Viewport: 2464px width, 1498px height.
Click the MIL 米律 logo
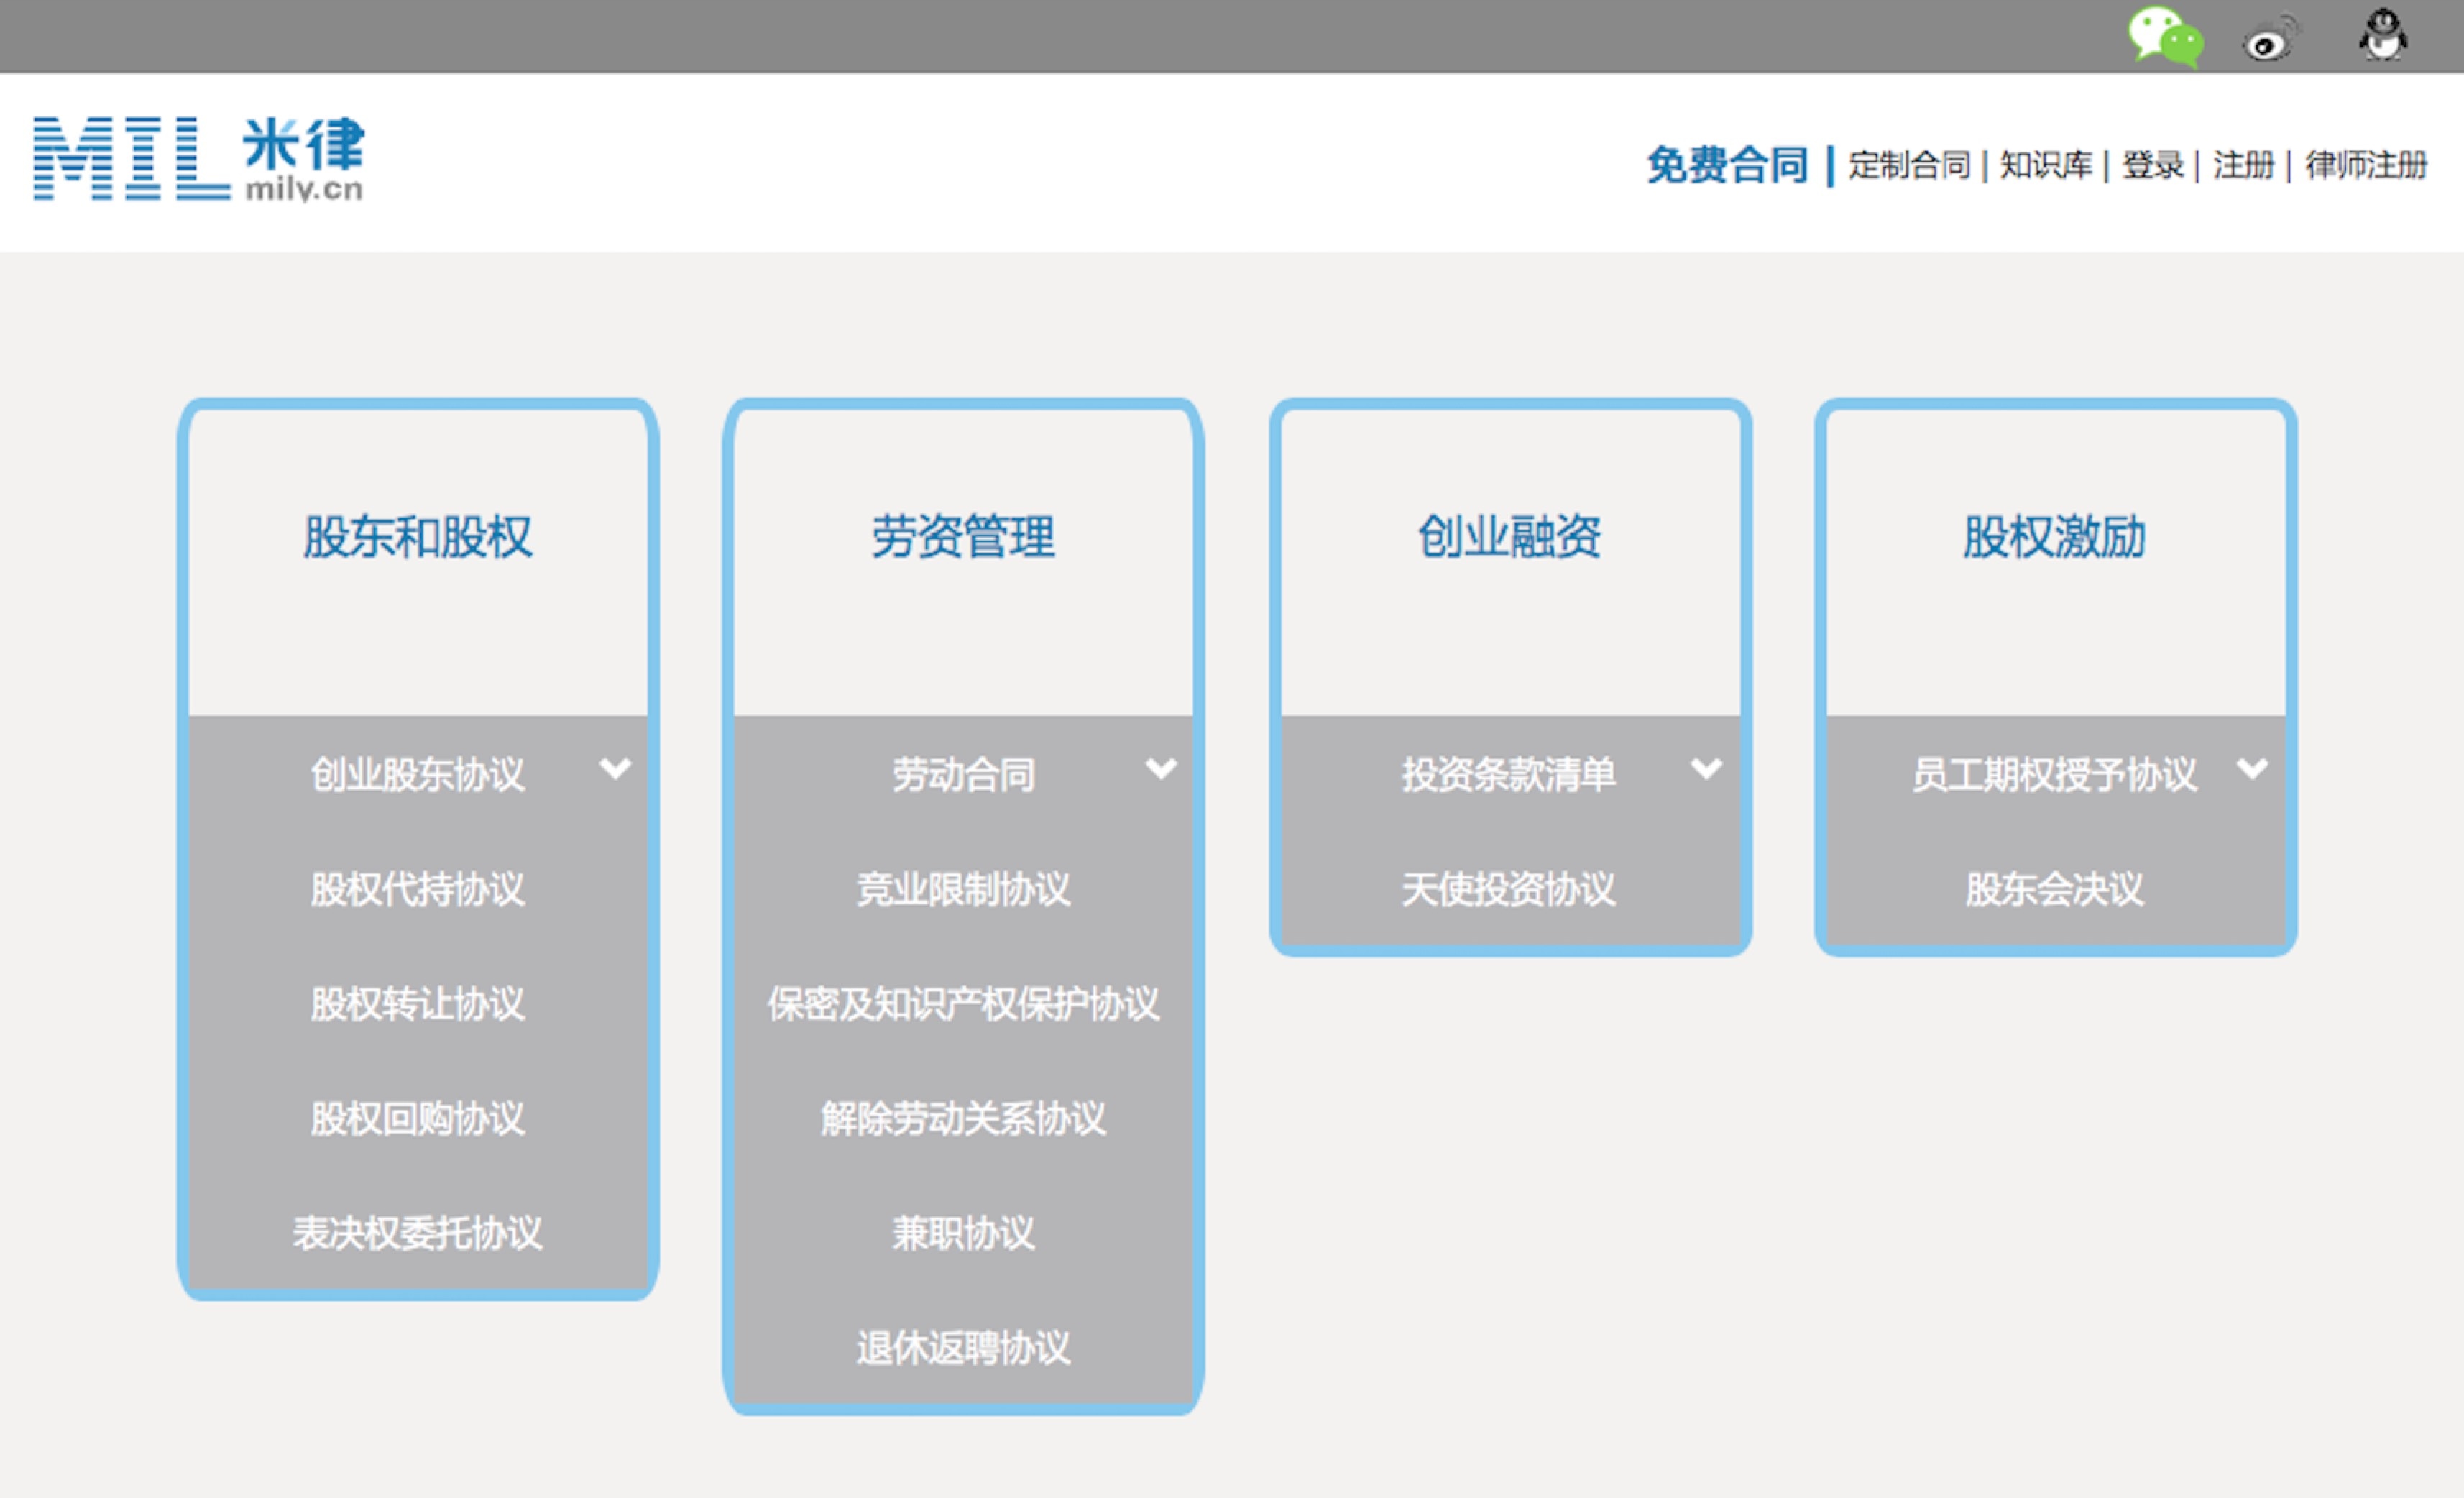(x=198, y=158)
